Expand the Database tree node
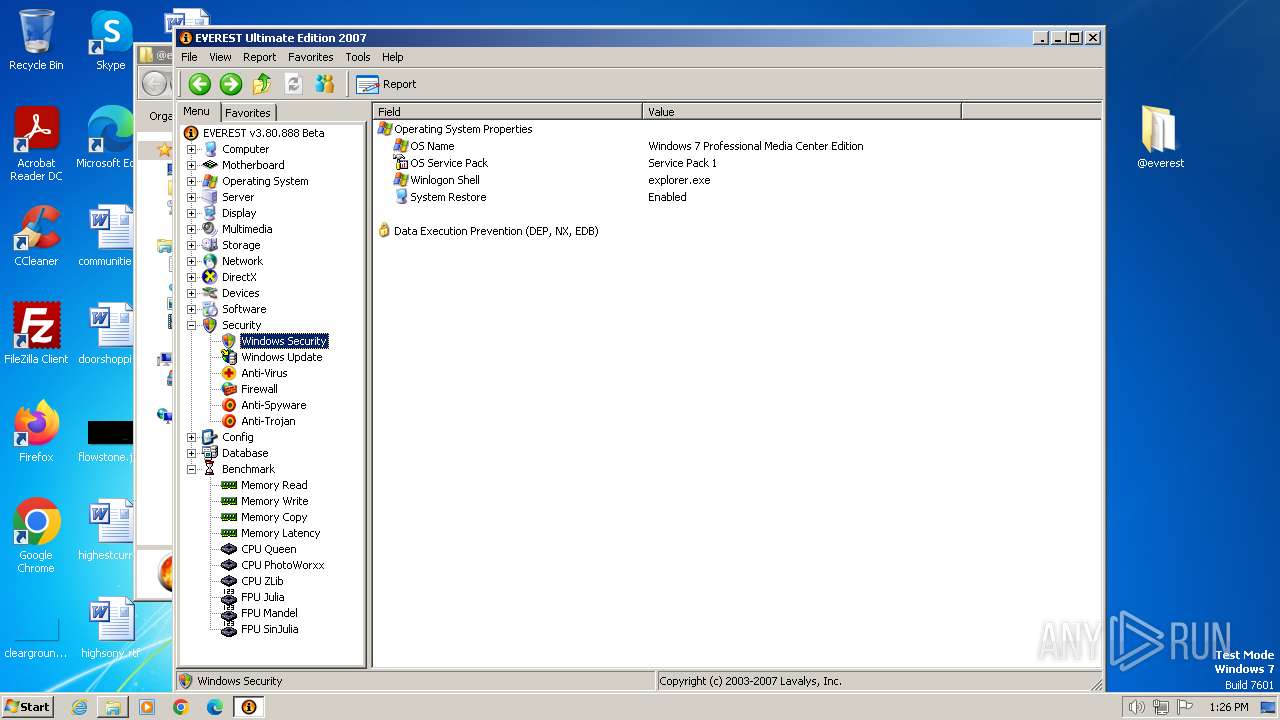 192,453
